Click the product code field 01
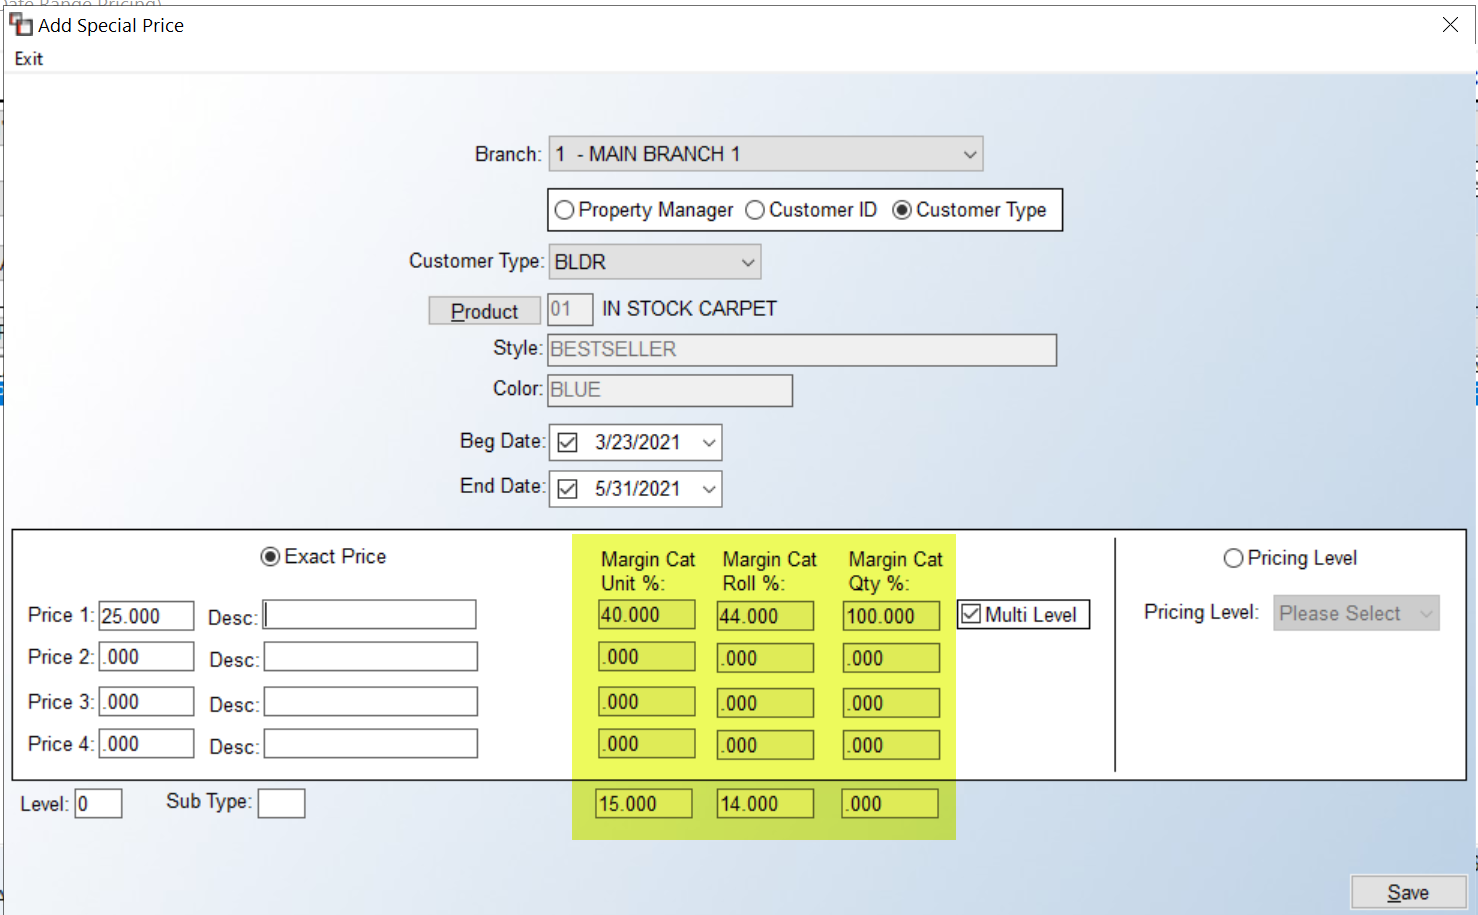This screenshot has height=915, width=1478. (570, 309)
